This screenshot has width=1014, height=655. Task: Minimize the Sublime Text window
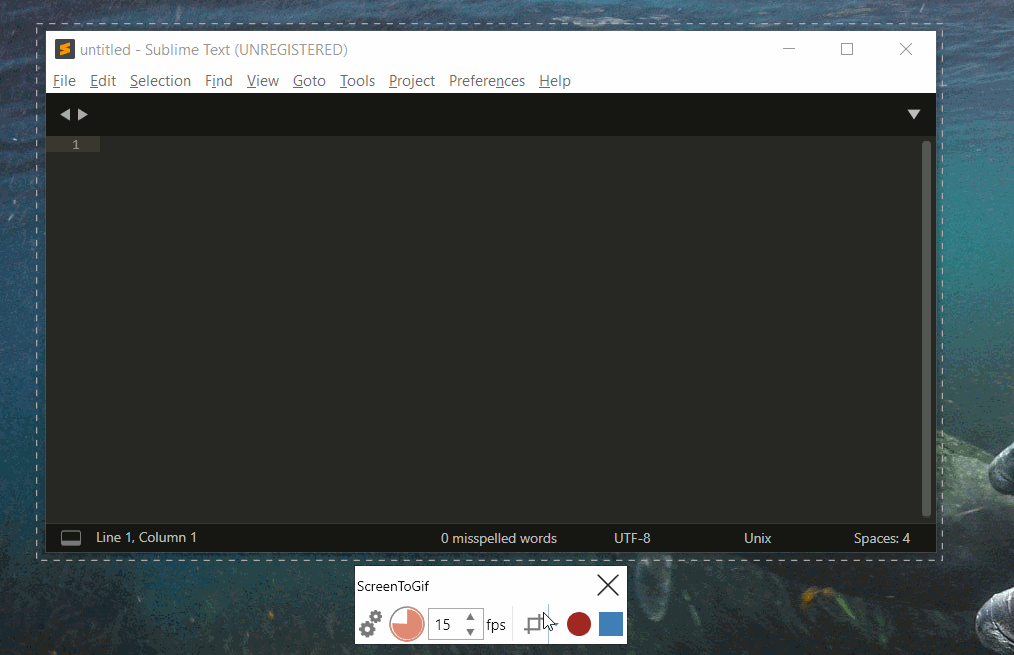pyautogui.click(x=789, y=49)
